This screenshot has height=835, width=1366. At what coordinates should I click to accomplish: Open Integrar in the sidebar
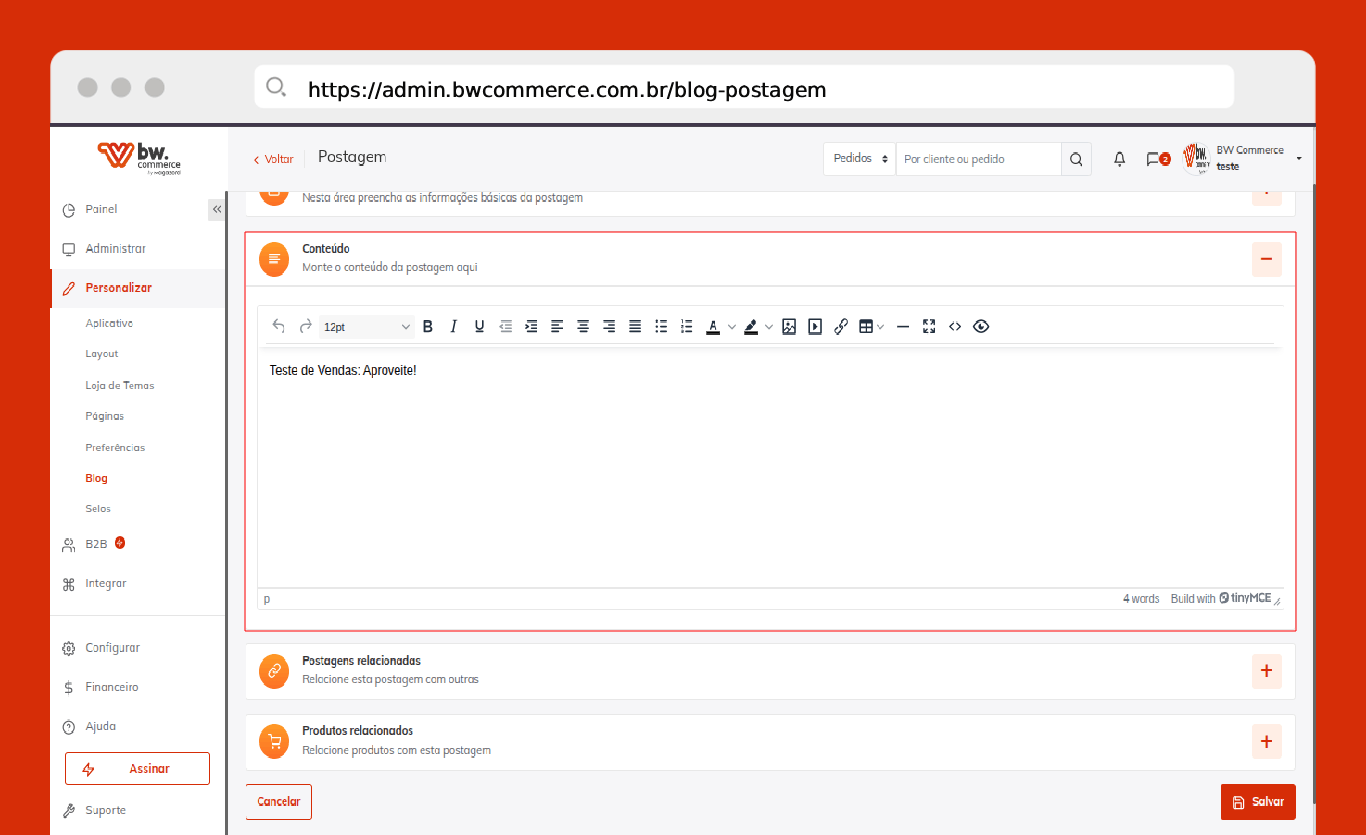click(105, 583)
